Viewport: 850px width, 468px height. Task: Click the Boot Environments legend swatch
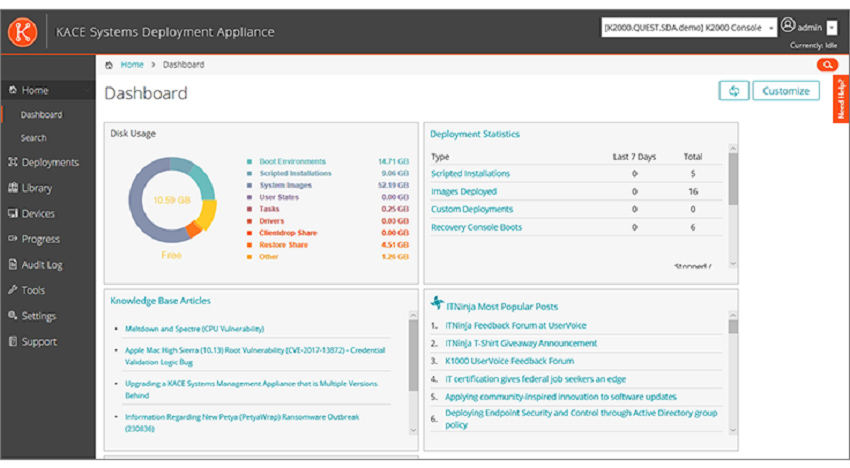pos(249,162)
